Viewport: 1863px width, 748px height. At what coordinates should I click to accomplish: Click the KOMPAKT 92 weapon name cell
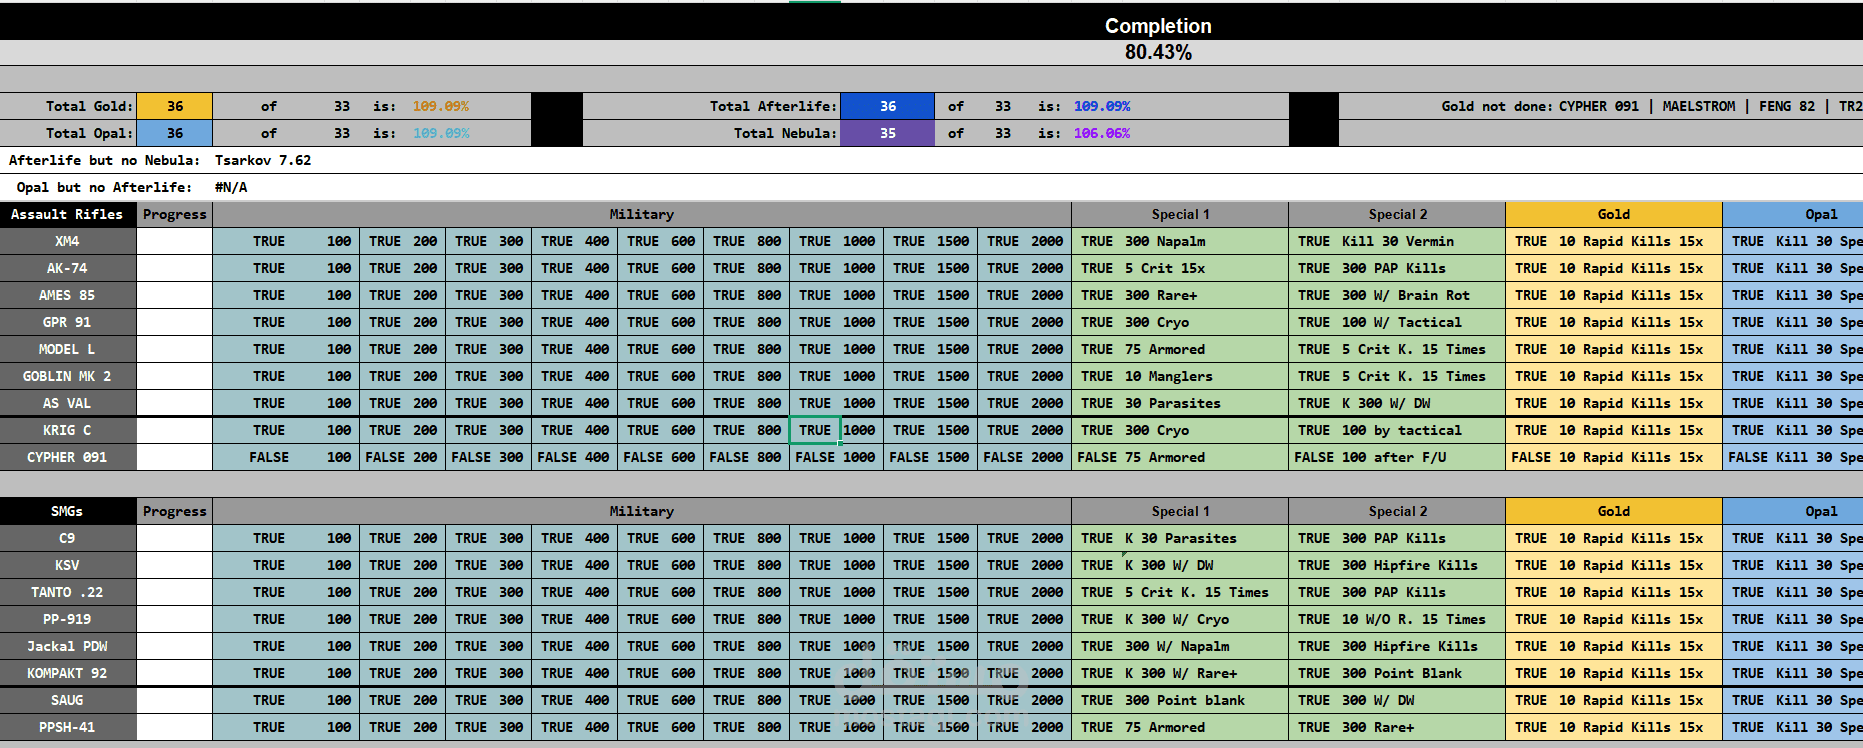(68, 673)
